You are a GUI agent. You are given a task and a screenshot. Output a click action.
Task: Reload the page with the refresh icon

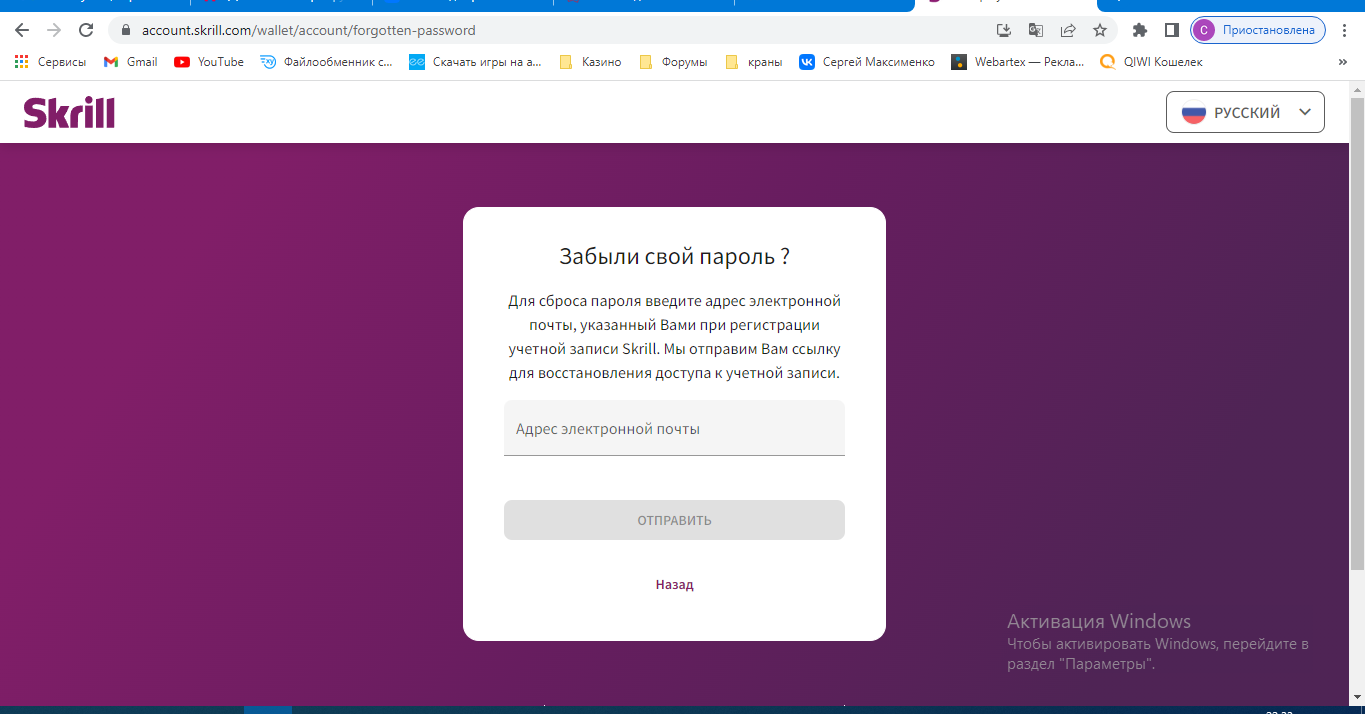86,30
